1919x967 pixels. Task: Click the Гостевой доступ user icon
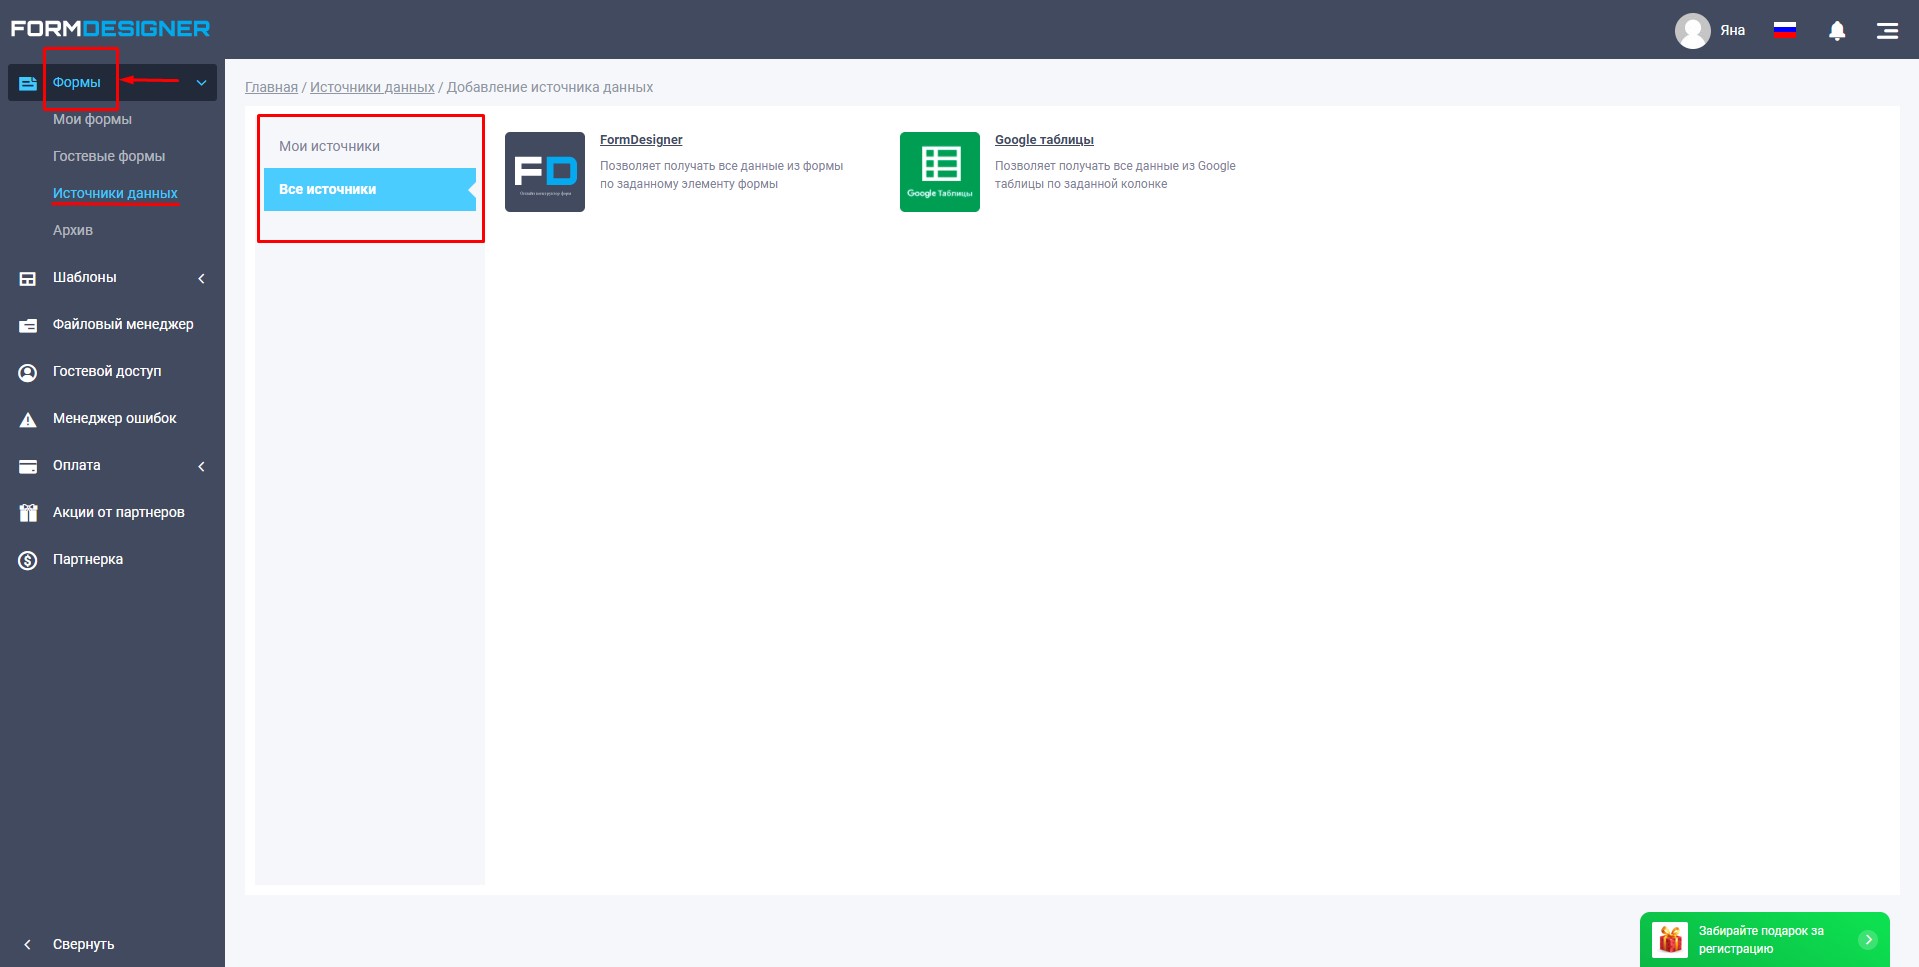pos(28,372)
